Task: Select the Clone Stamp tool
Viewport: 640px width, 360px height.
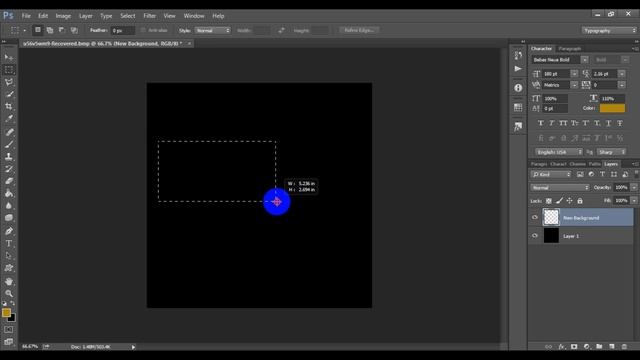Action: tap(9, 156)
